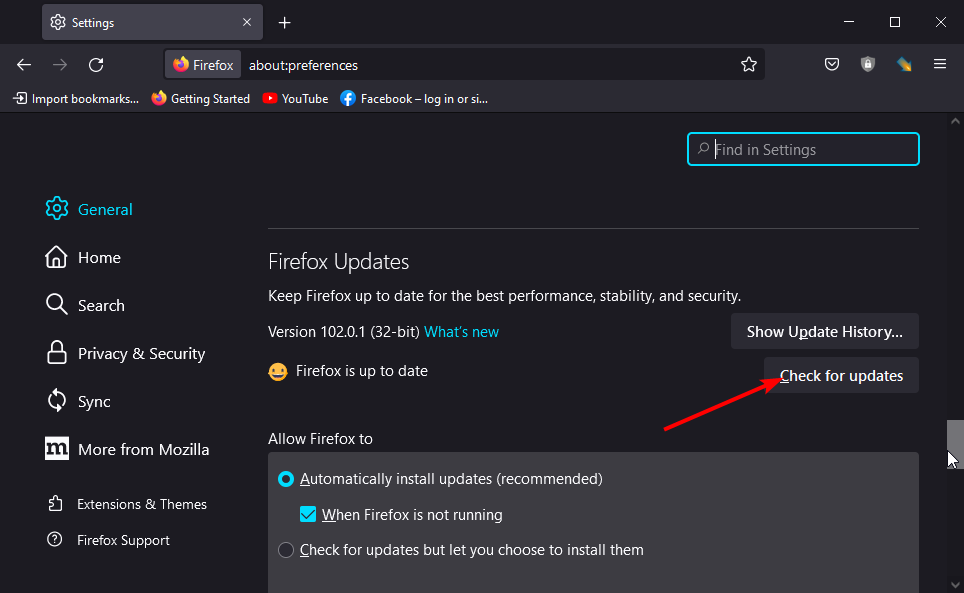Open Import bookmarks bookmark item
The image size is (964, 593).
click(76, 98)
